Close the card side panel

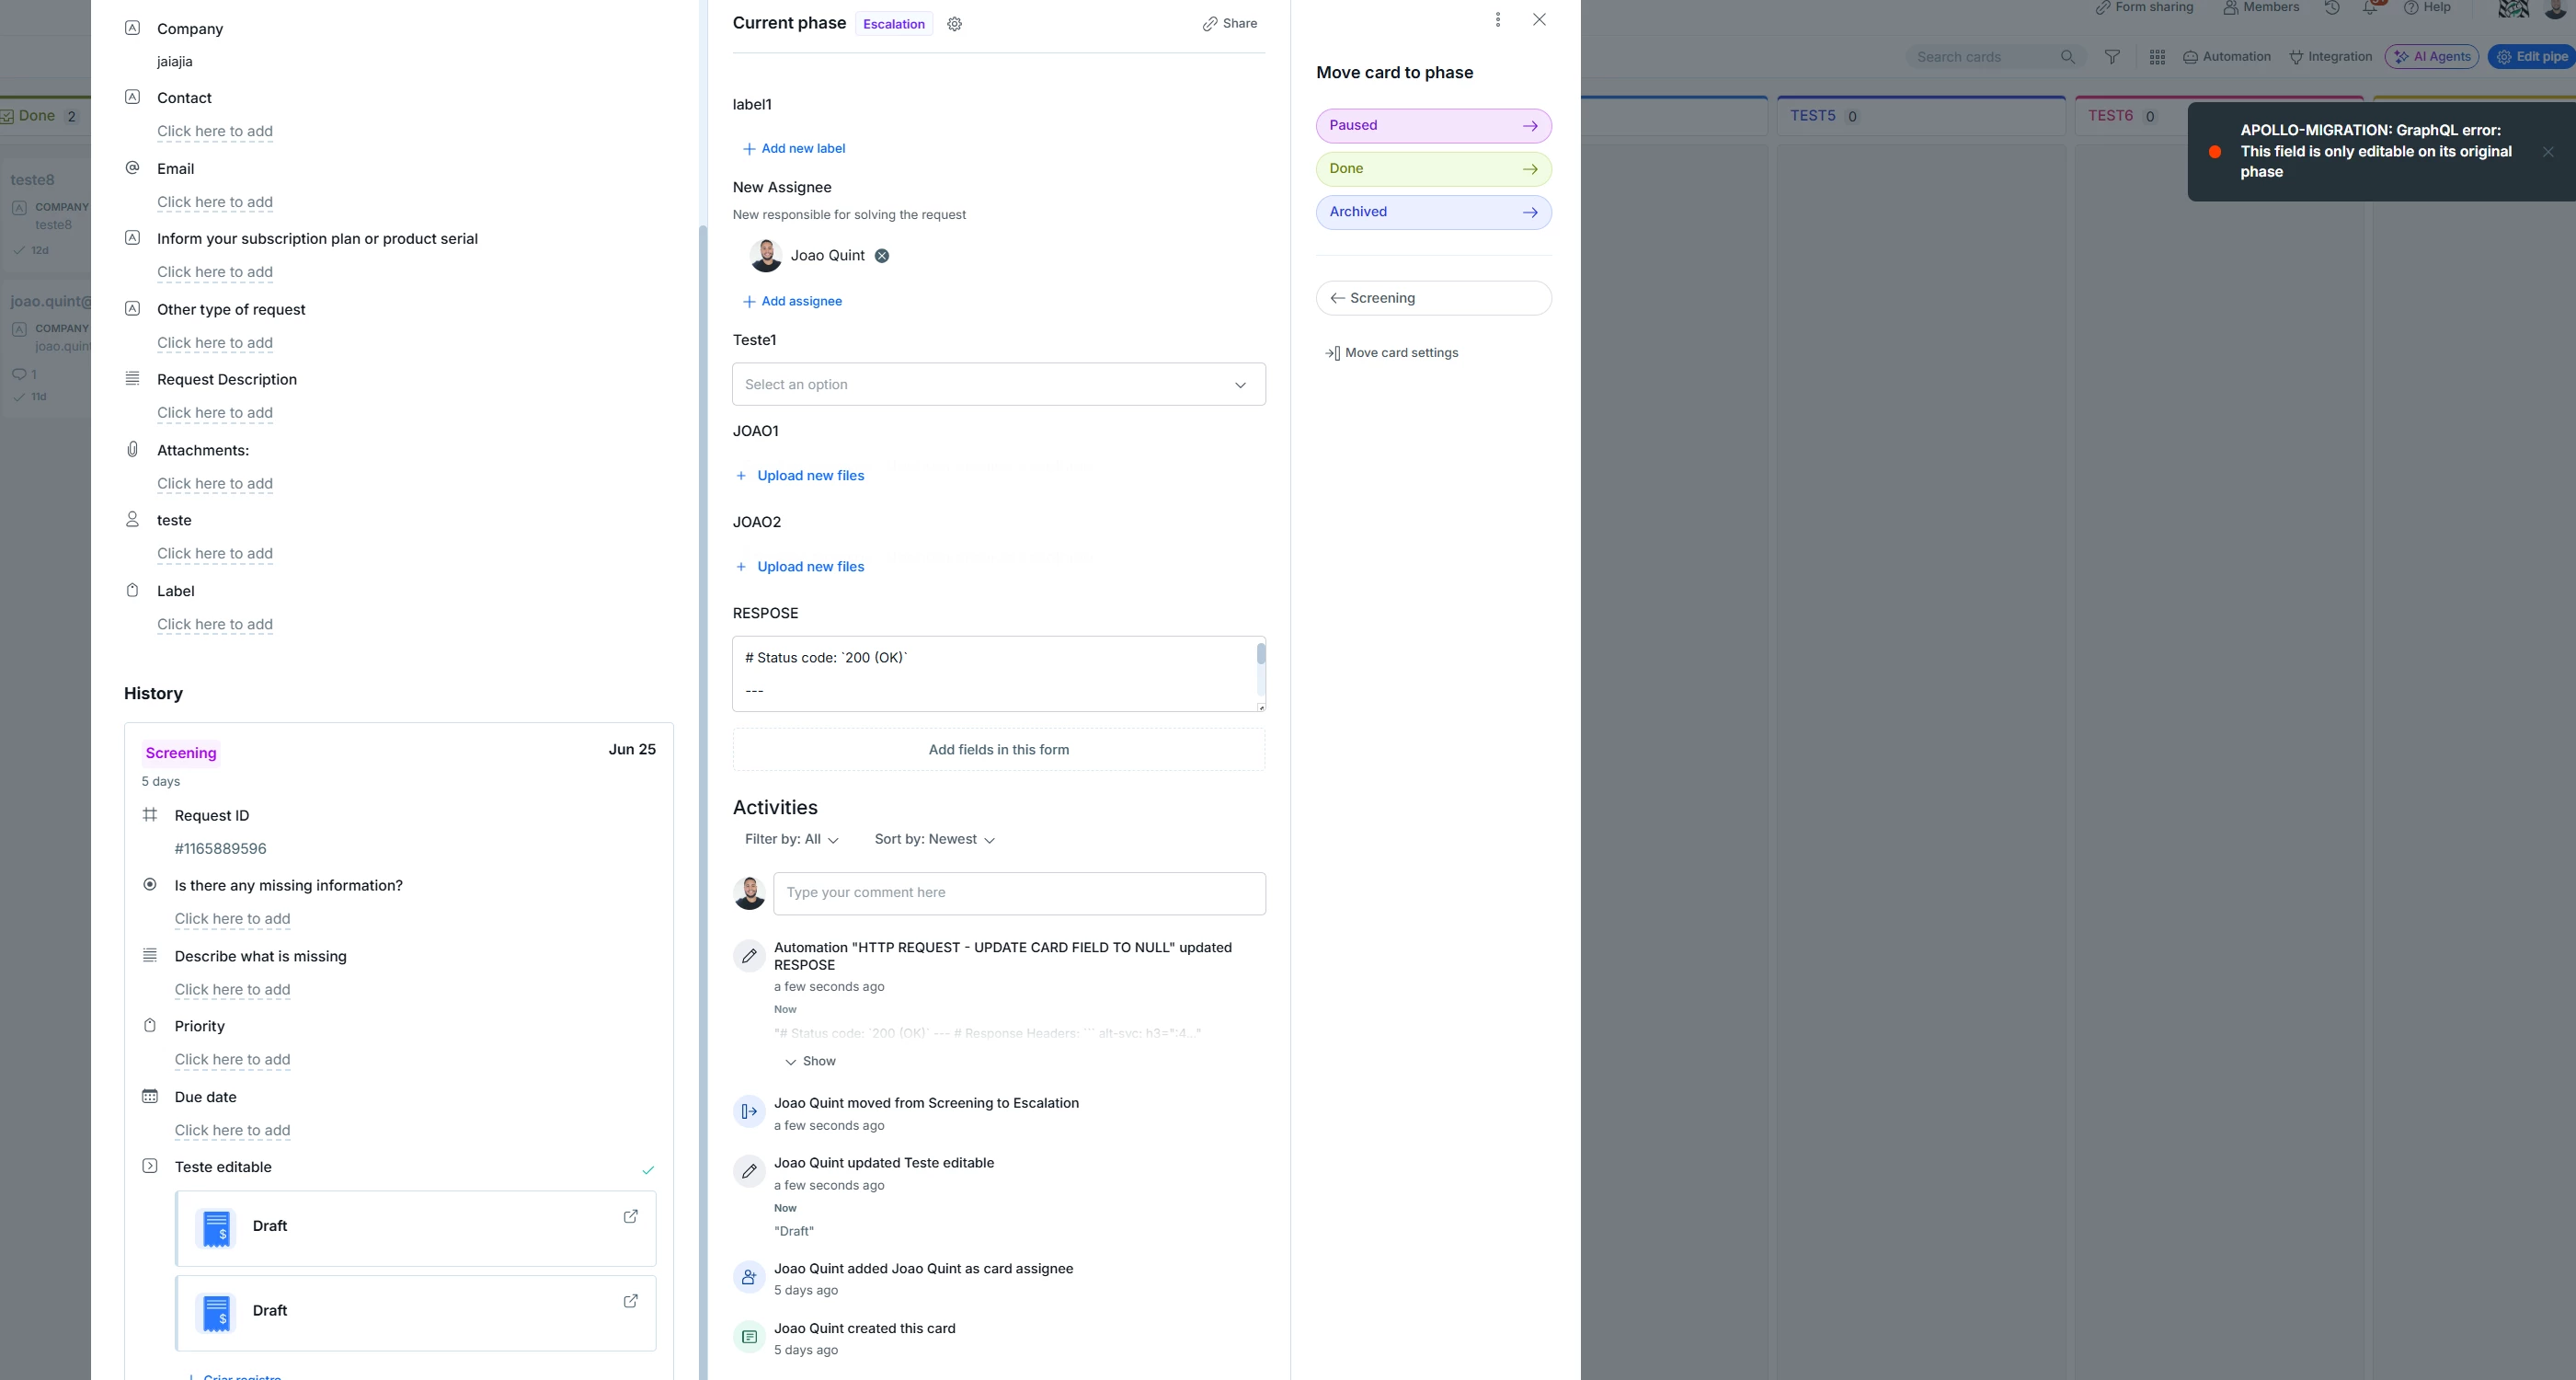tap(1539, 20)
